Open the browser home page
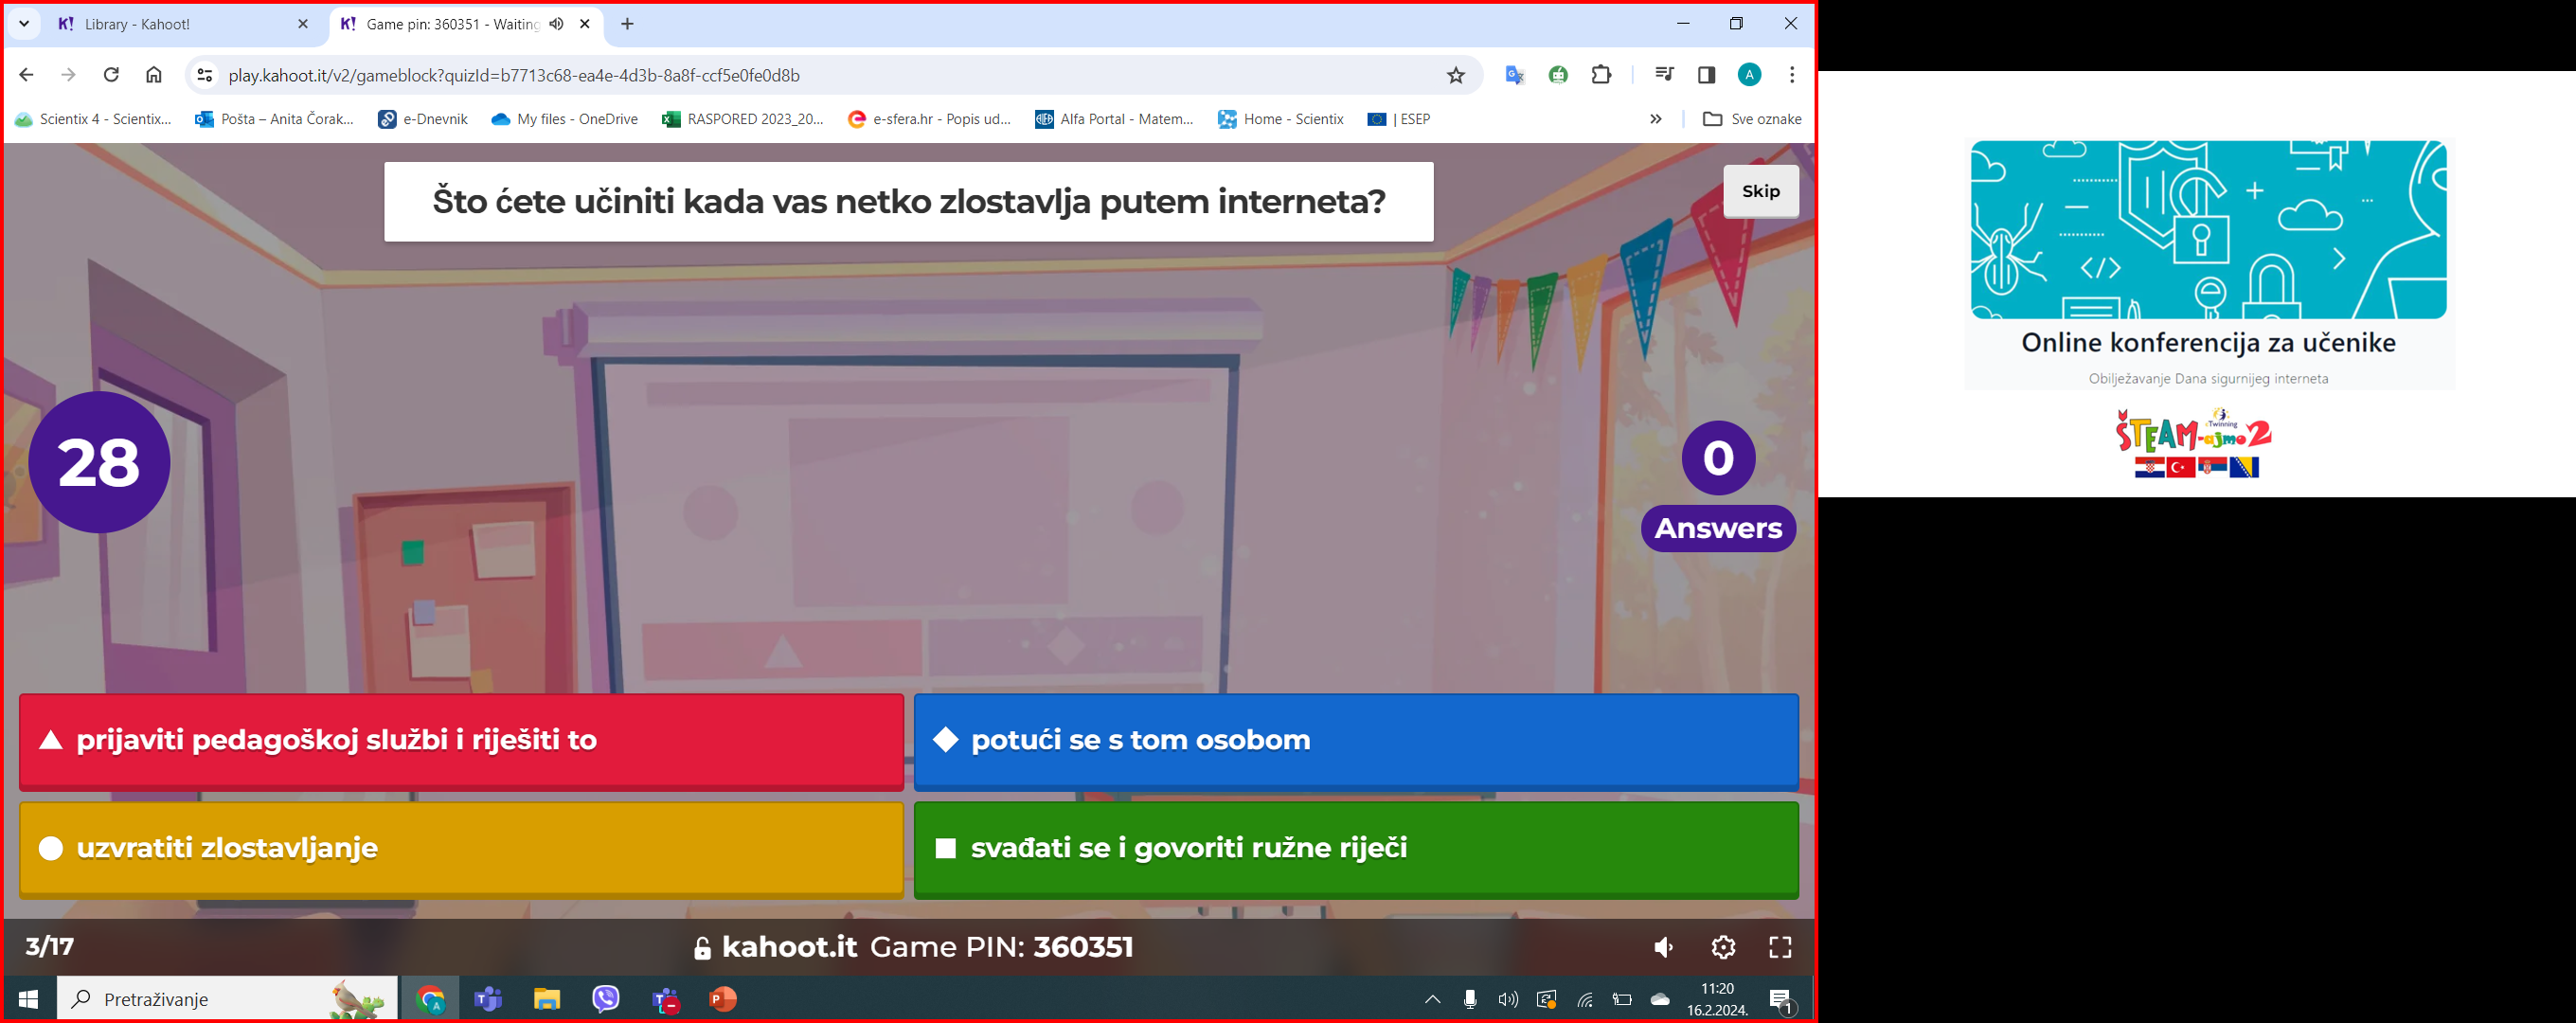 coord(154,75)
